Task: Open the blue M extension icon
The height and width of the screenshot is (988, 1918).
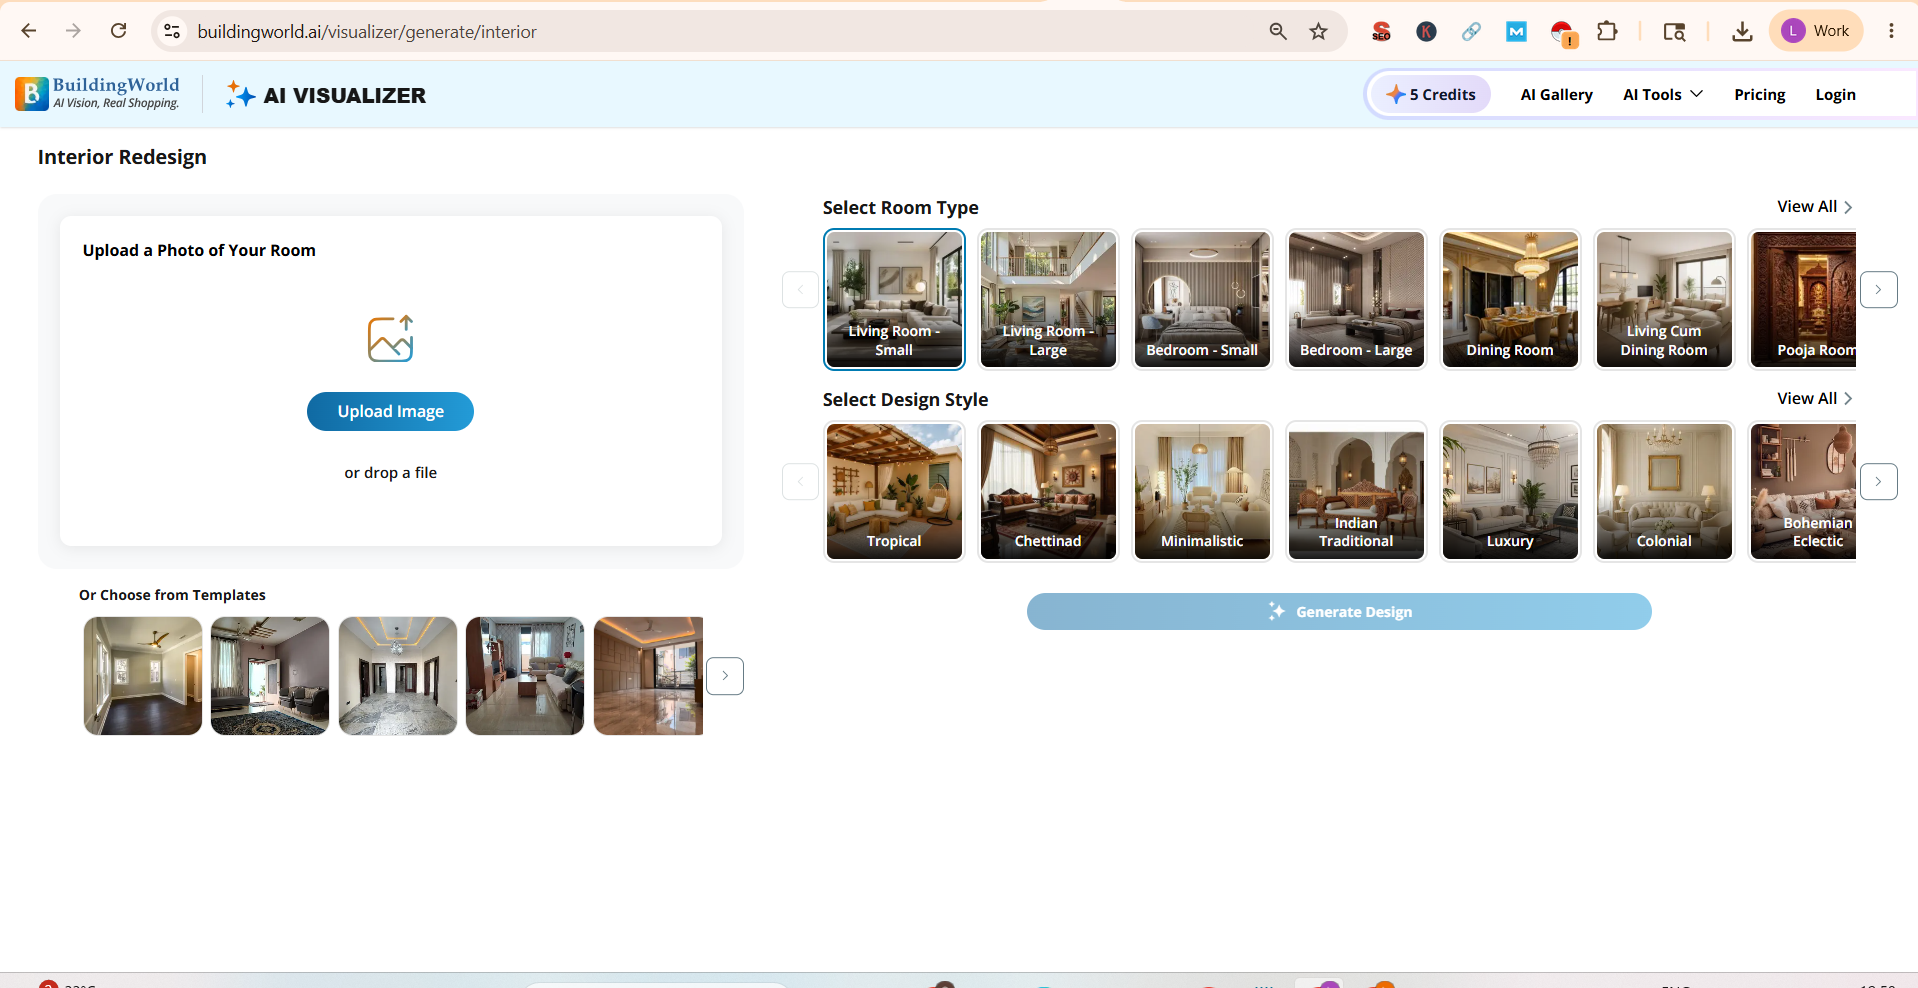Action: 1516,31
